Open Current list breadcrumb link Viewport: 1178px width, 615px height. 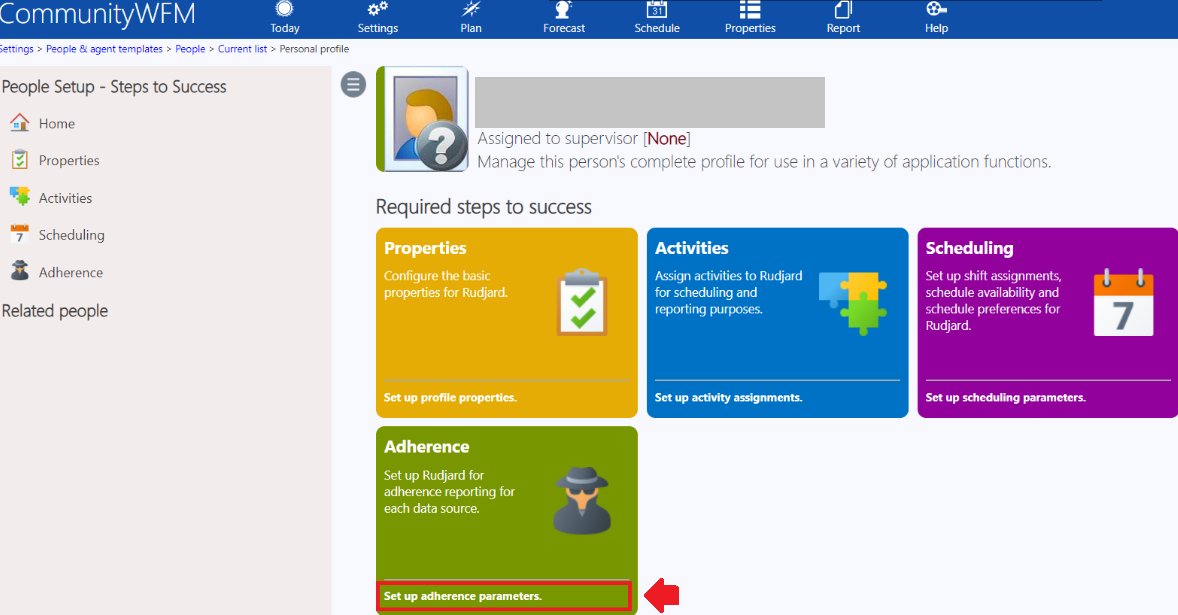click(243, 49)
